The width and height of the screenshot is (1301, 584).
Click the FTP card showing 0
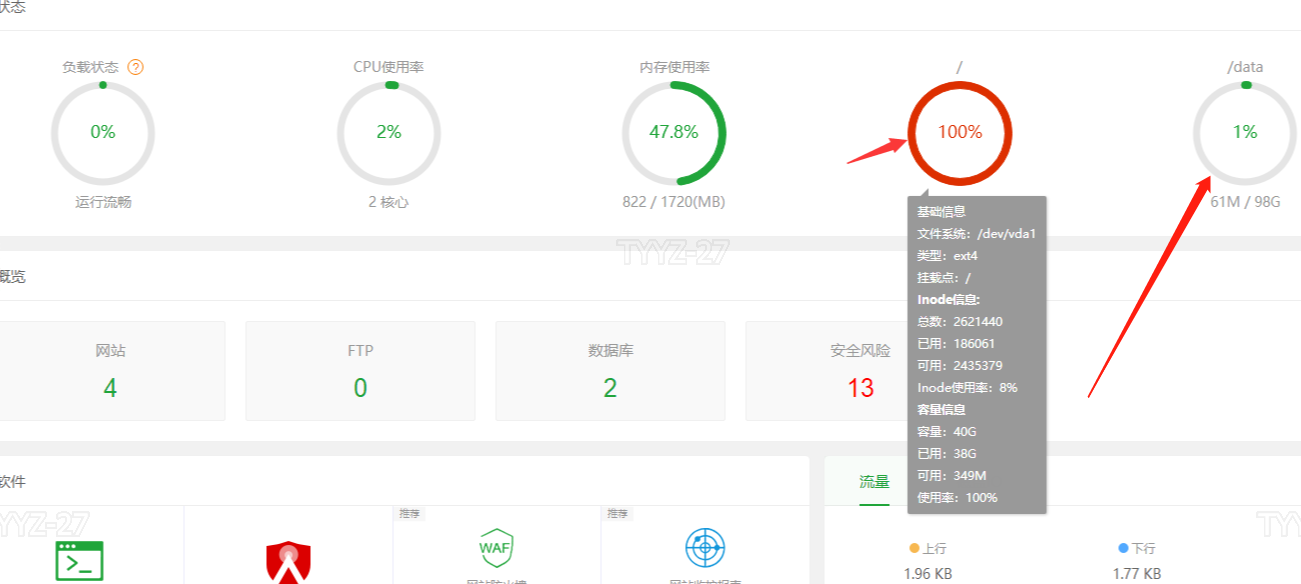coord(360,370)
